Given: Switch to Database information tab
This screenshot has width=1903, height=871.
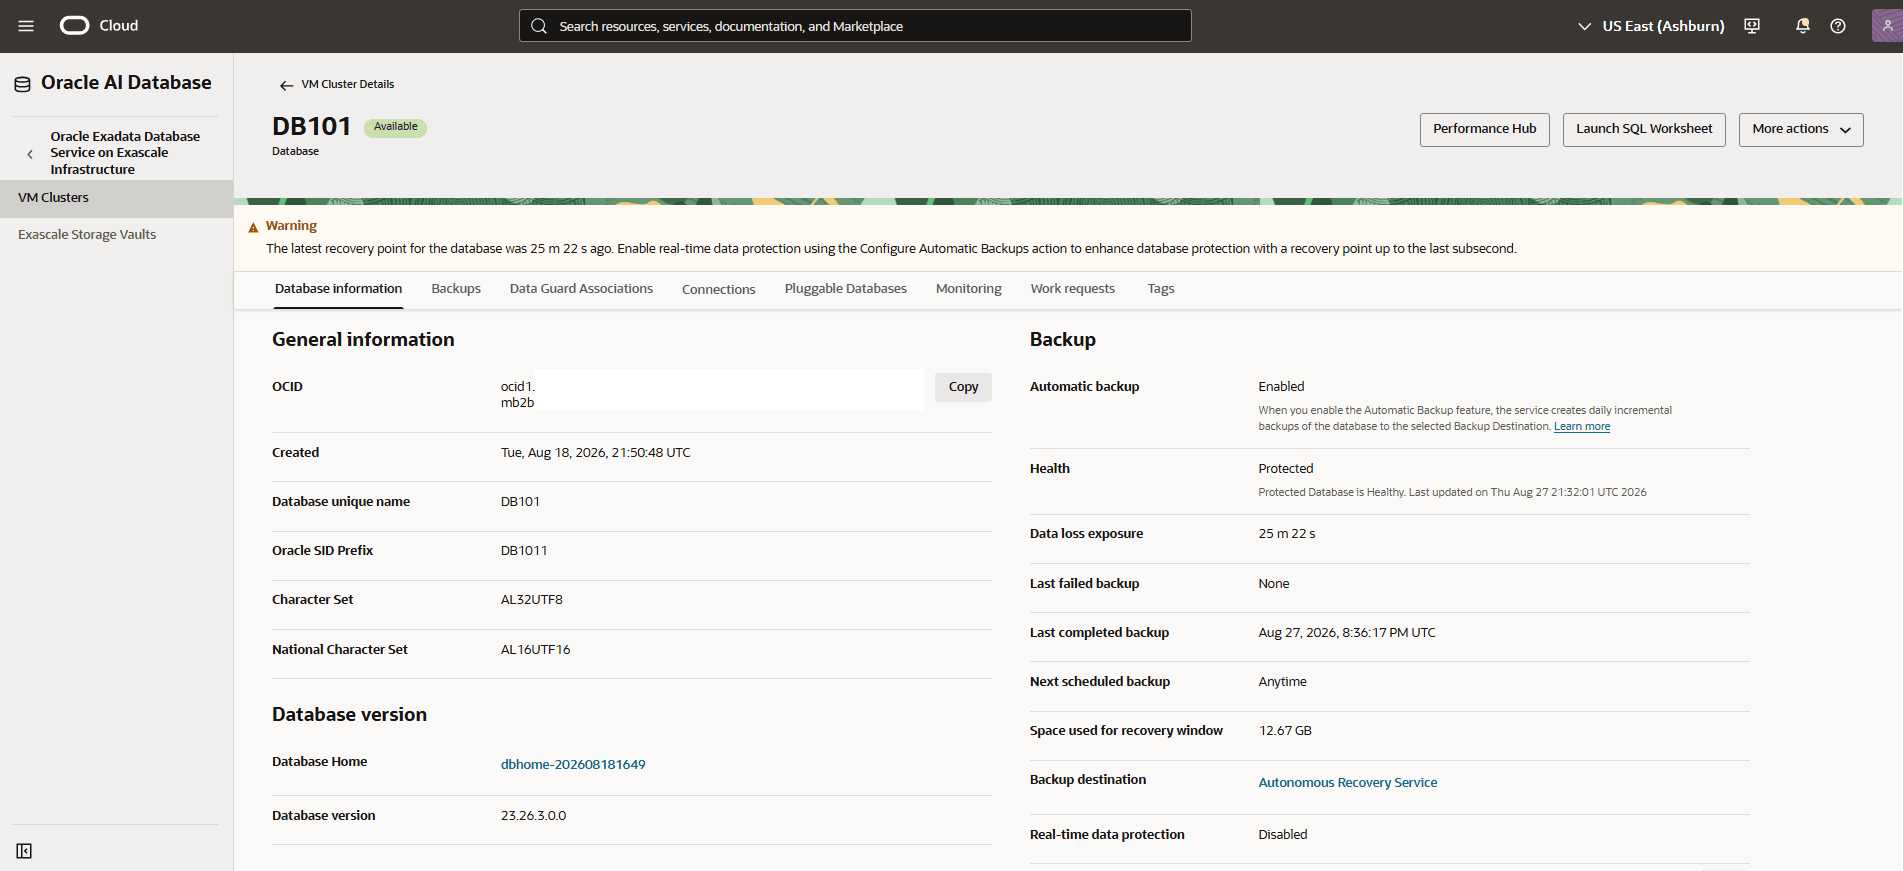Looking at the screenshot, I should point(338,289).
